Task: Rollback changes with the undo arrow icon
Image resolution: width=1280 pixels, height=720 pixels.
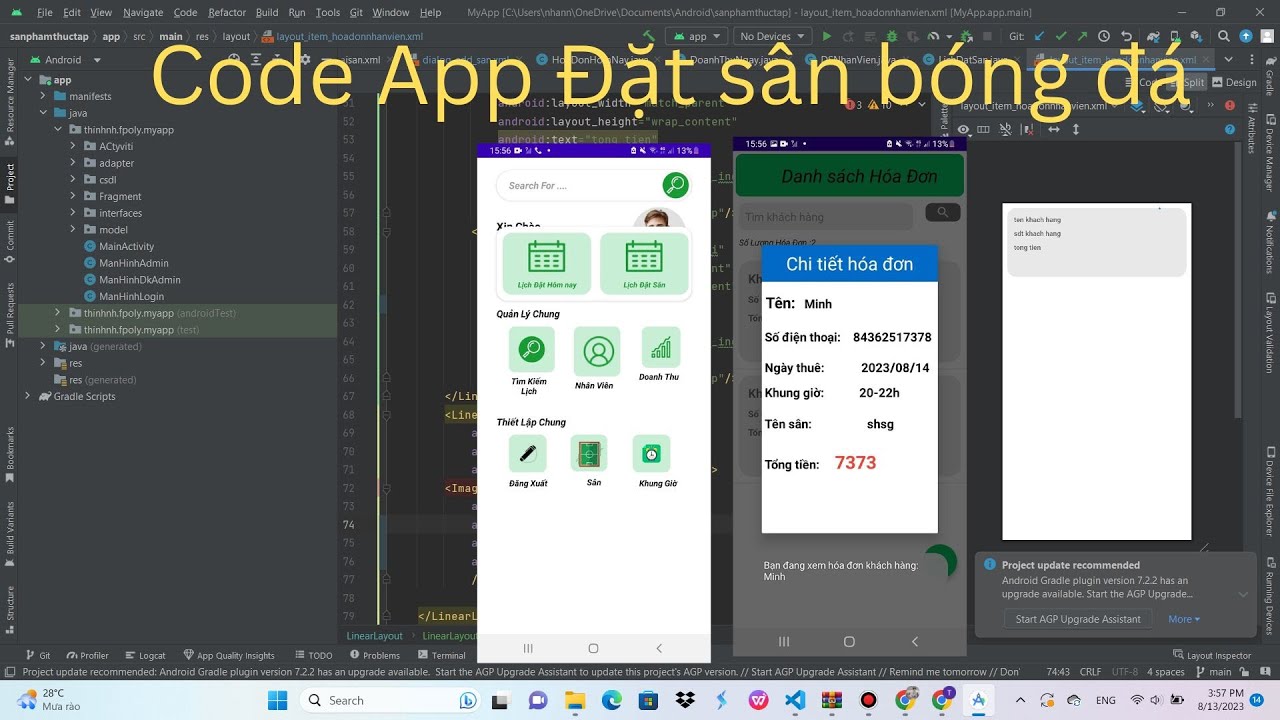Action: point(1126,36)
